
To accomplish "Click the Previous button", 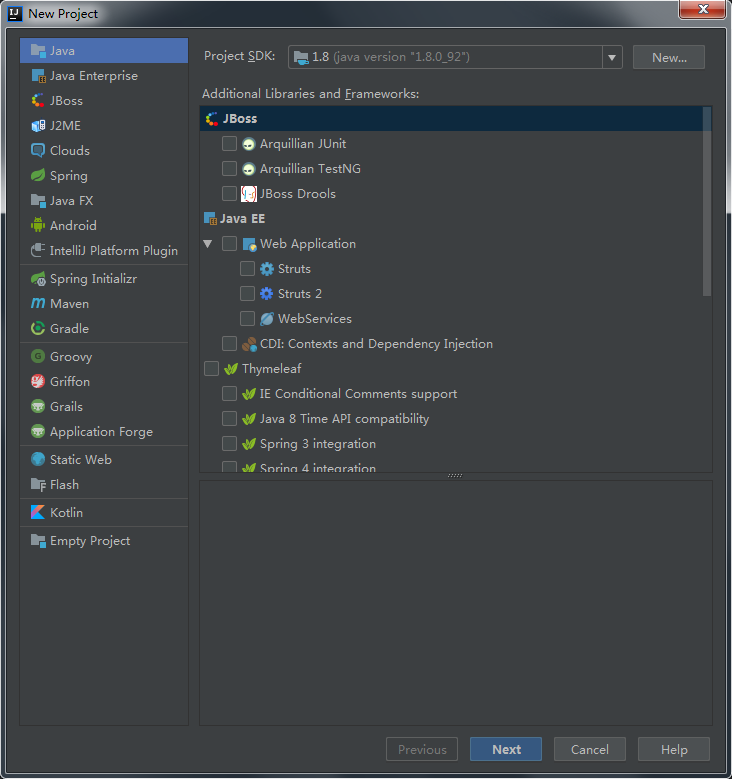I will click(422, 749).
